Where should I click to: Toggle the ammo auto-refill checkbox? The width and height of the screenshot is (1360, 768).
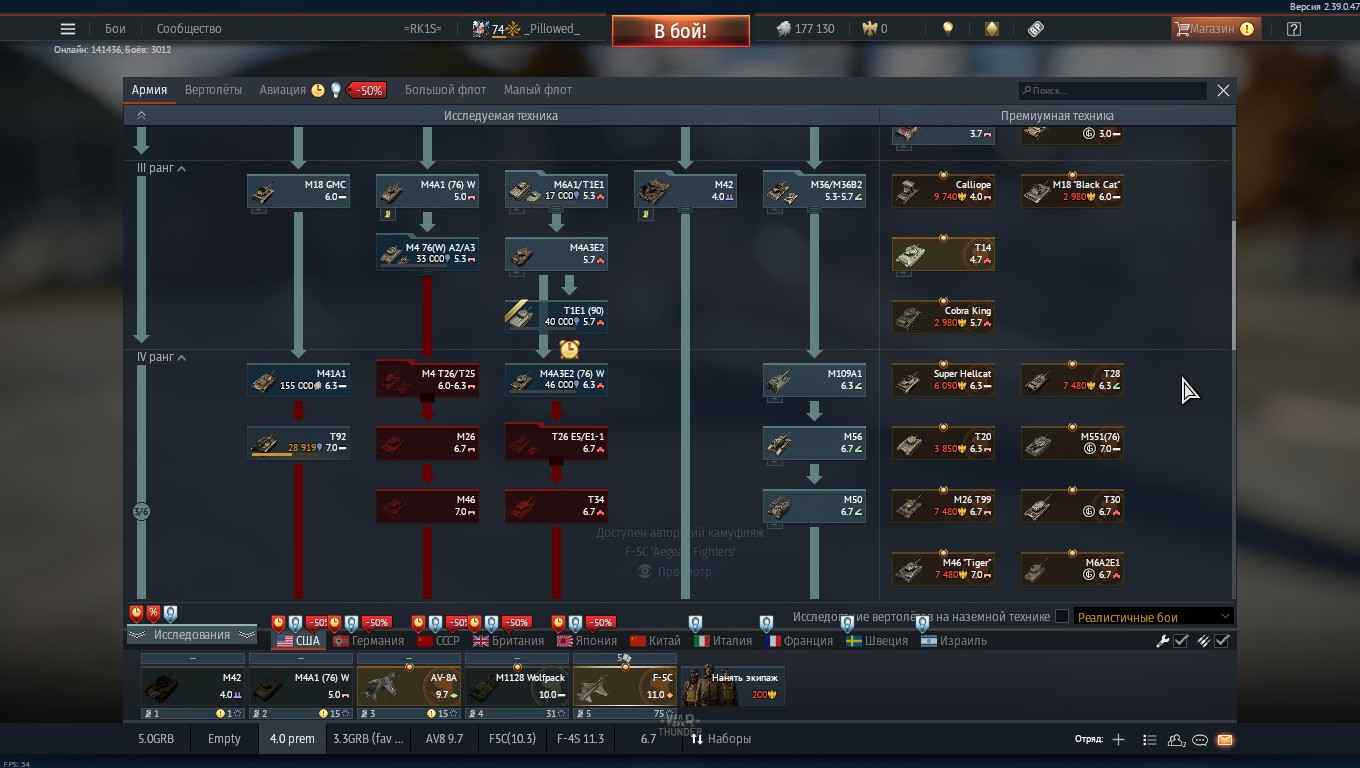[1222, 641]
